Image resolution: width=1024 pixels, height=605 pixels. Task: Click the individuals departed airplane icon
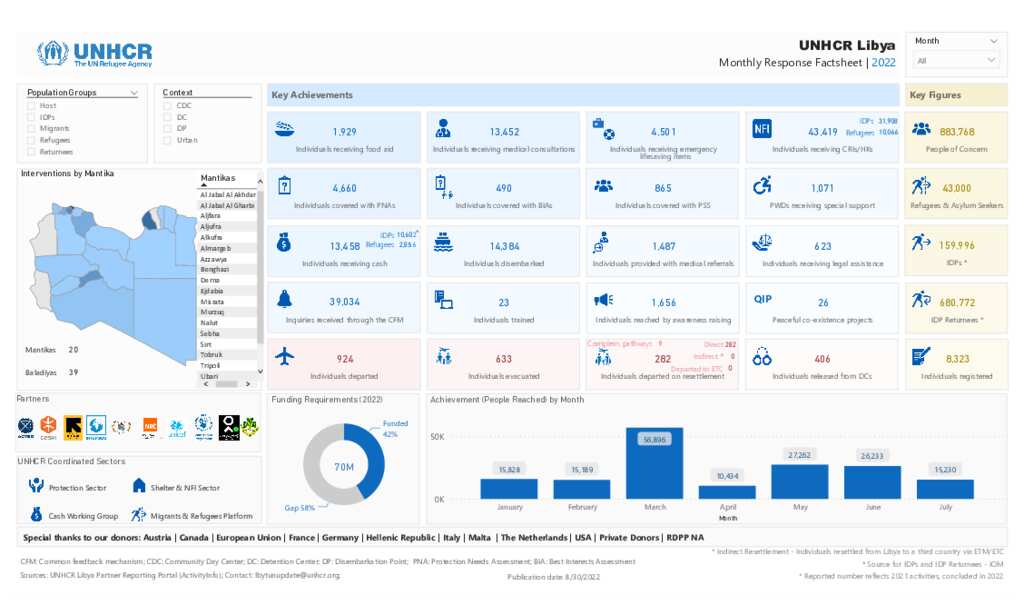coord(284,357)
